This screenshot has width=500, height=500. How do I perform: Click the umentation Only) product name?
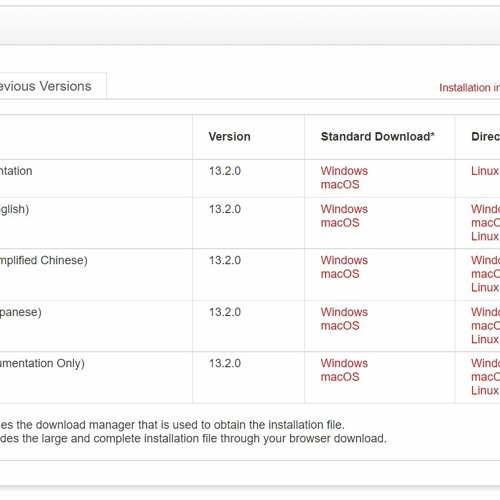42,363
